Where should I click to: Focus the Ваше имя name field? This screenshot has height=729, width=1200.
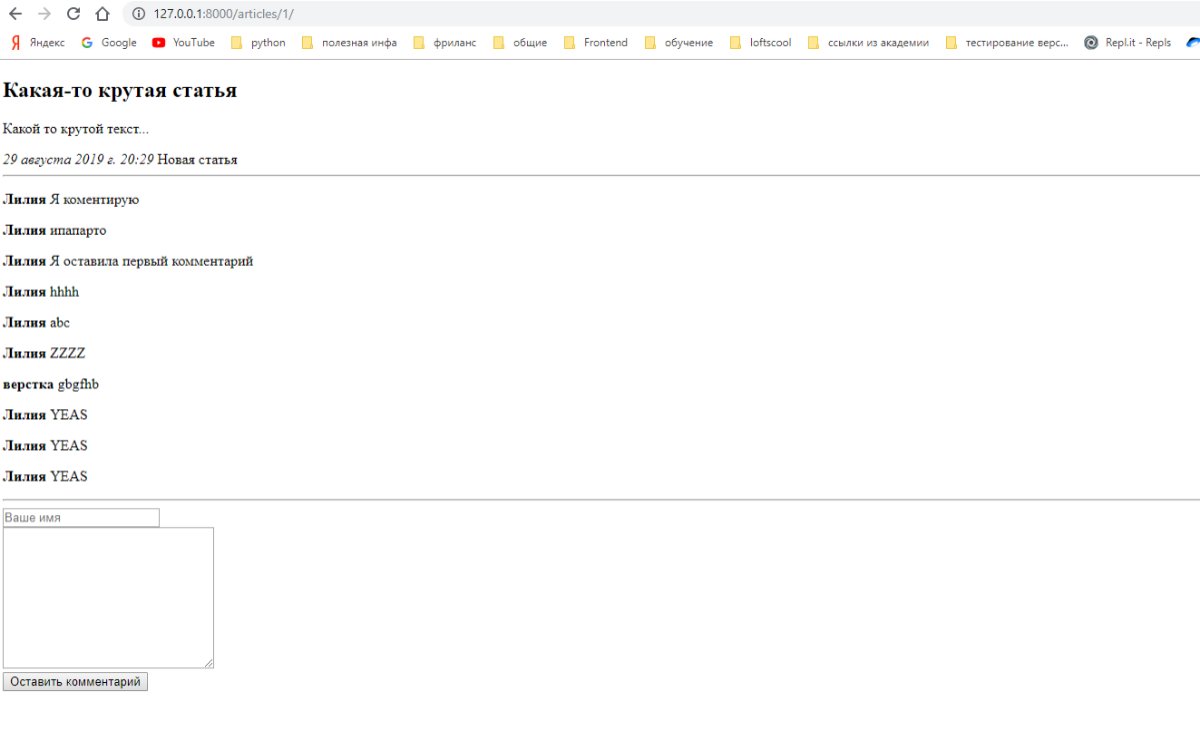click(x=81, y=518)
